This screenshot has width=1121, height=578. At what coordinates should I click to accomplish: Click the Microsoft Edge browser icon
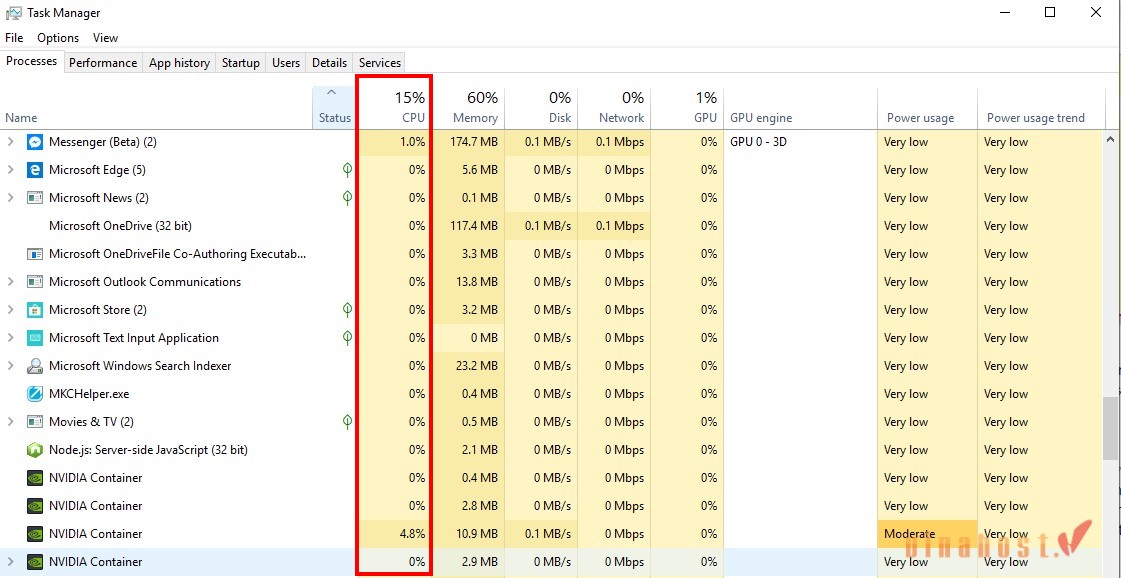pyautogui.click(x=35, y=169)
